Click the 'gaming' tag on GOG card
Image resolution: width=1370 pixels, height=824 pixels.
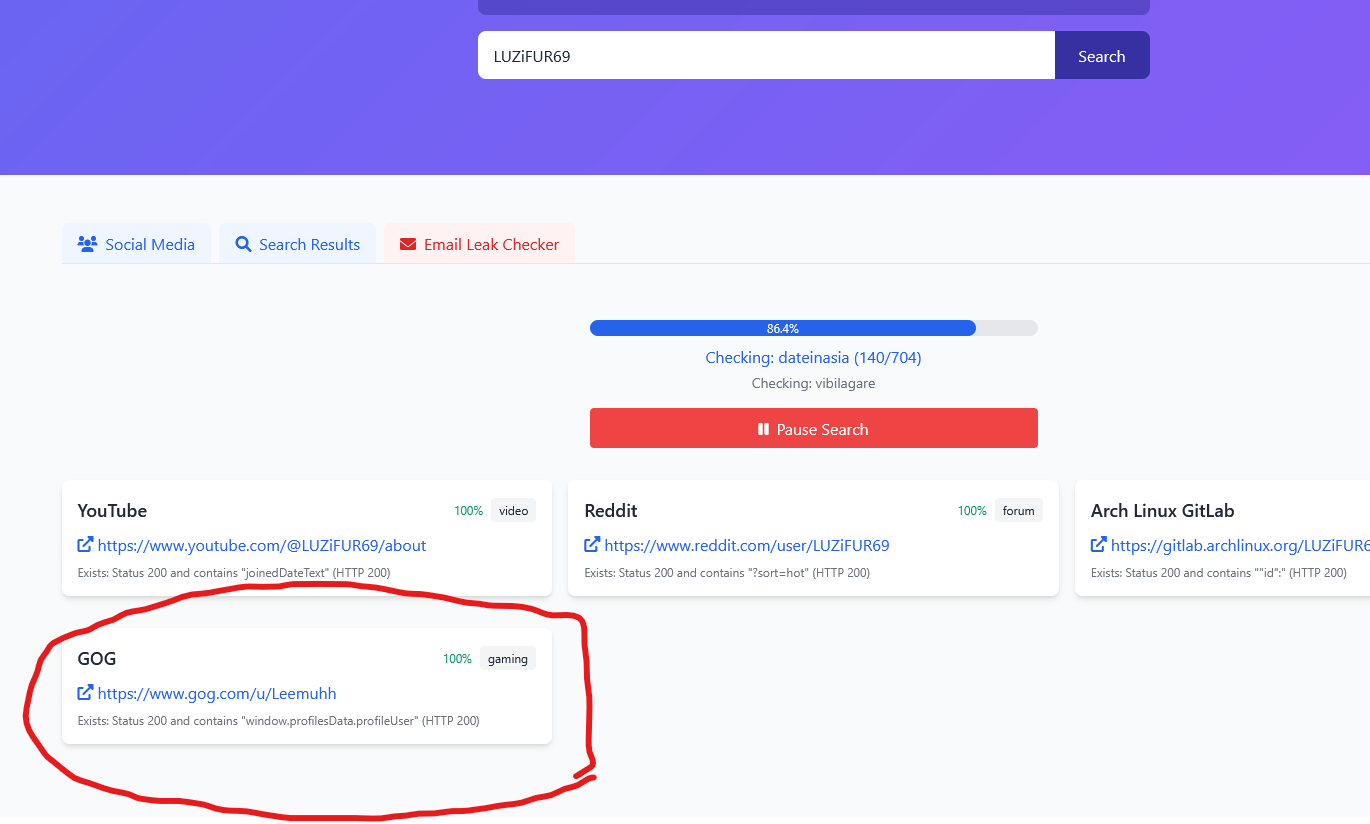[508, 658]
